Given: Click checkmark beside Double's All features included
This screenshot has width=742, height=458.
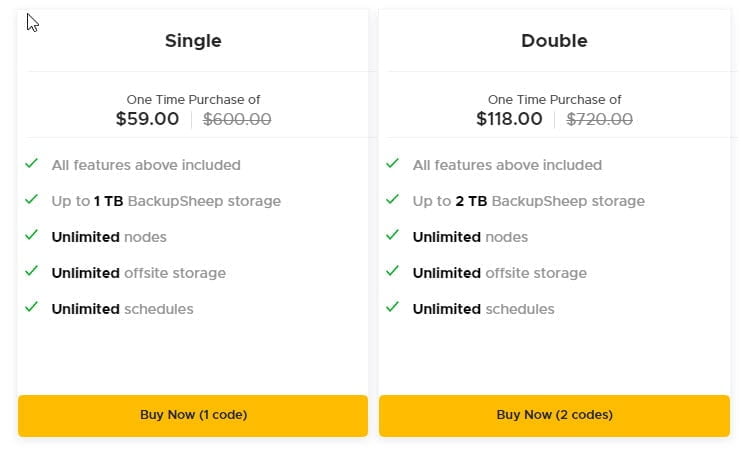Looking at the screenshot, I should [x=393, y=164].
